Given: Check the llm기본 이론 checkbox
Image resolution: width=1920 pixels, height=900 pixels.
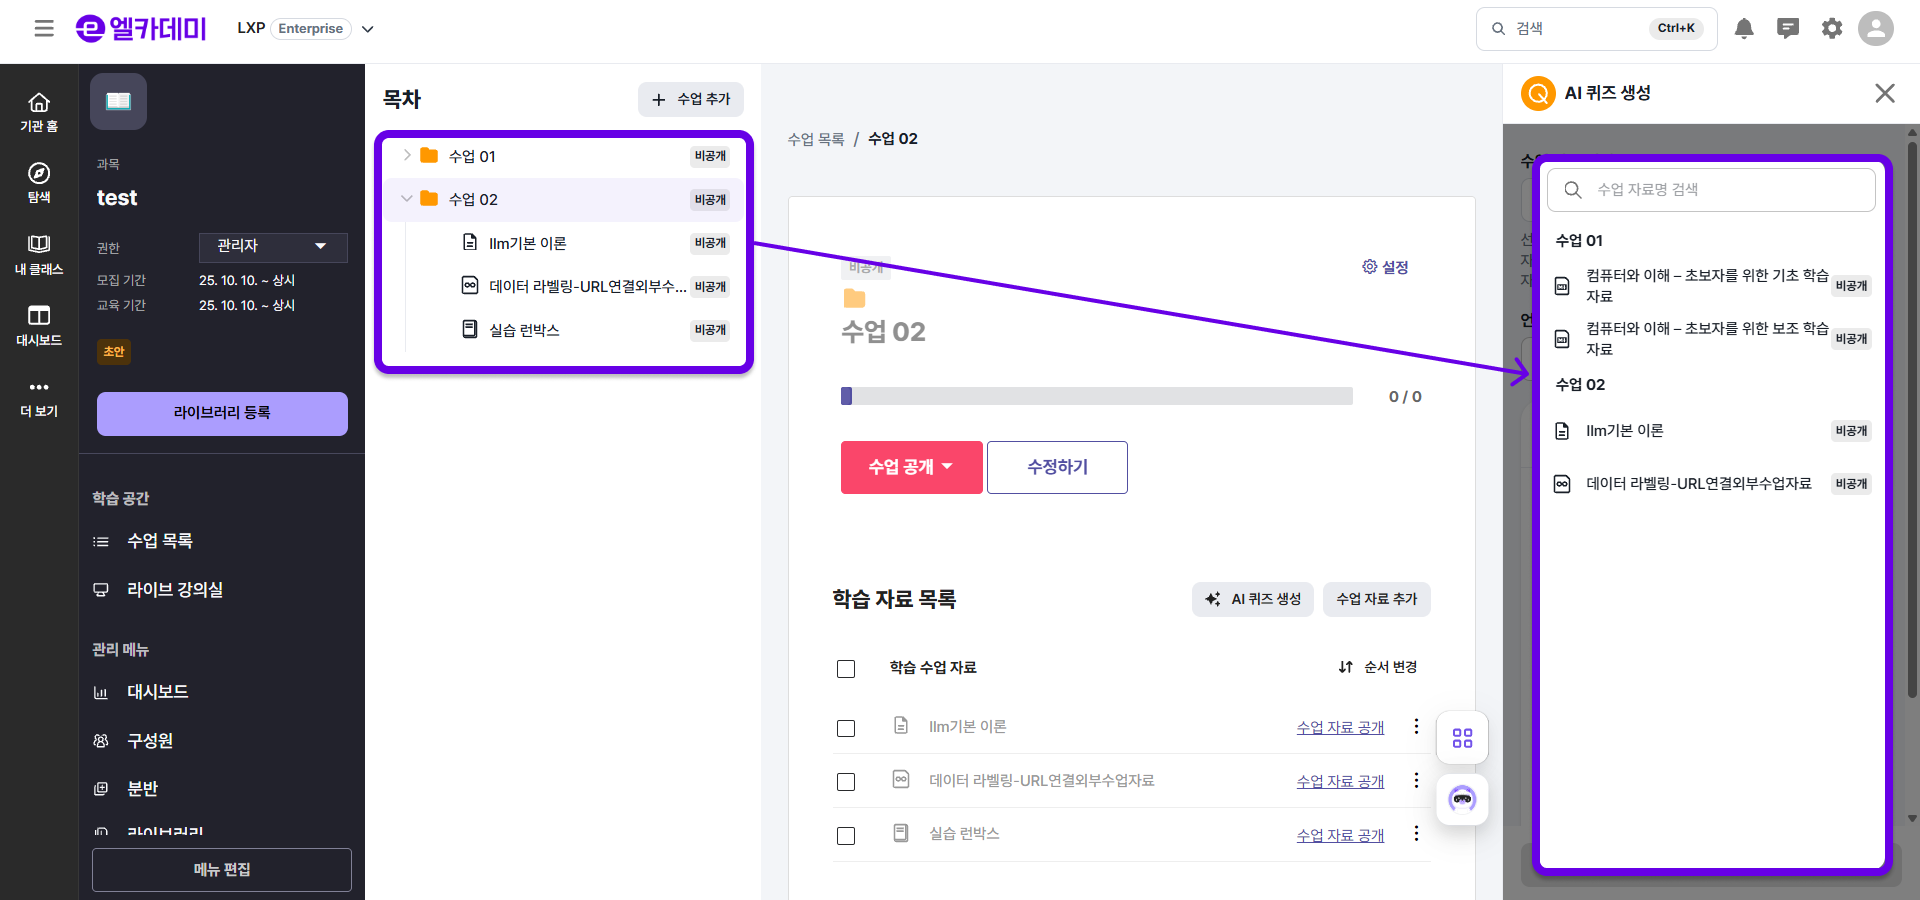Looking at the screenshot, I should click(x=846, y=728).
